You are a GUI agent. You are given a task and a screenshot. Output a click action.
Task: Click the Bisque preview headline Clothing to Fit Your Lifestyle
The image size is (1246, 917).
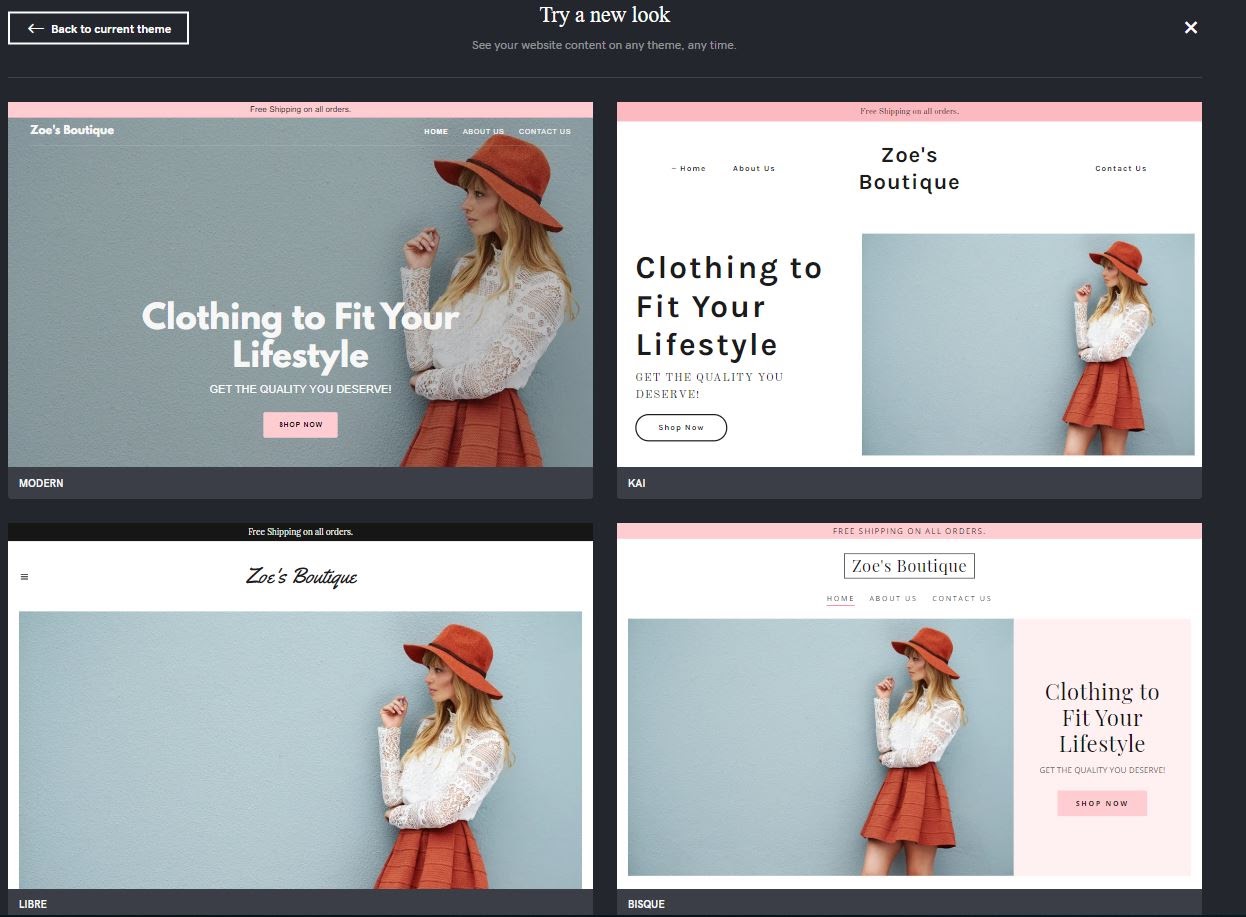click(x=1102, y=718)
